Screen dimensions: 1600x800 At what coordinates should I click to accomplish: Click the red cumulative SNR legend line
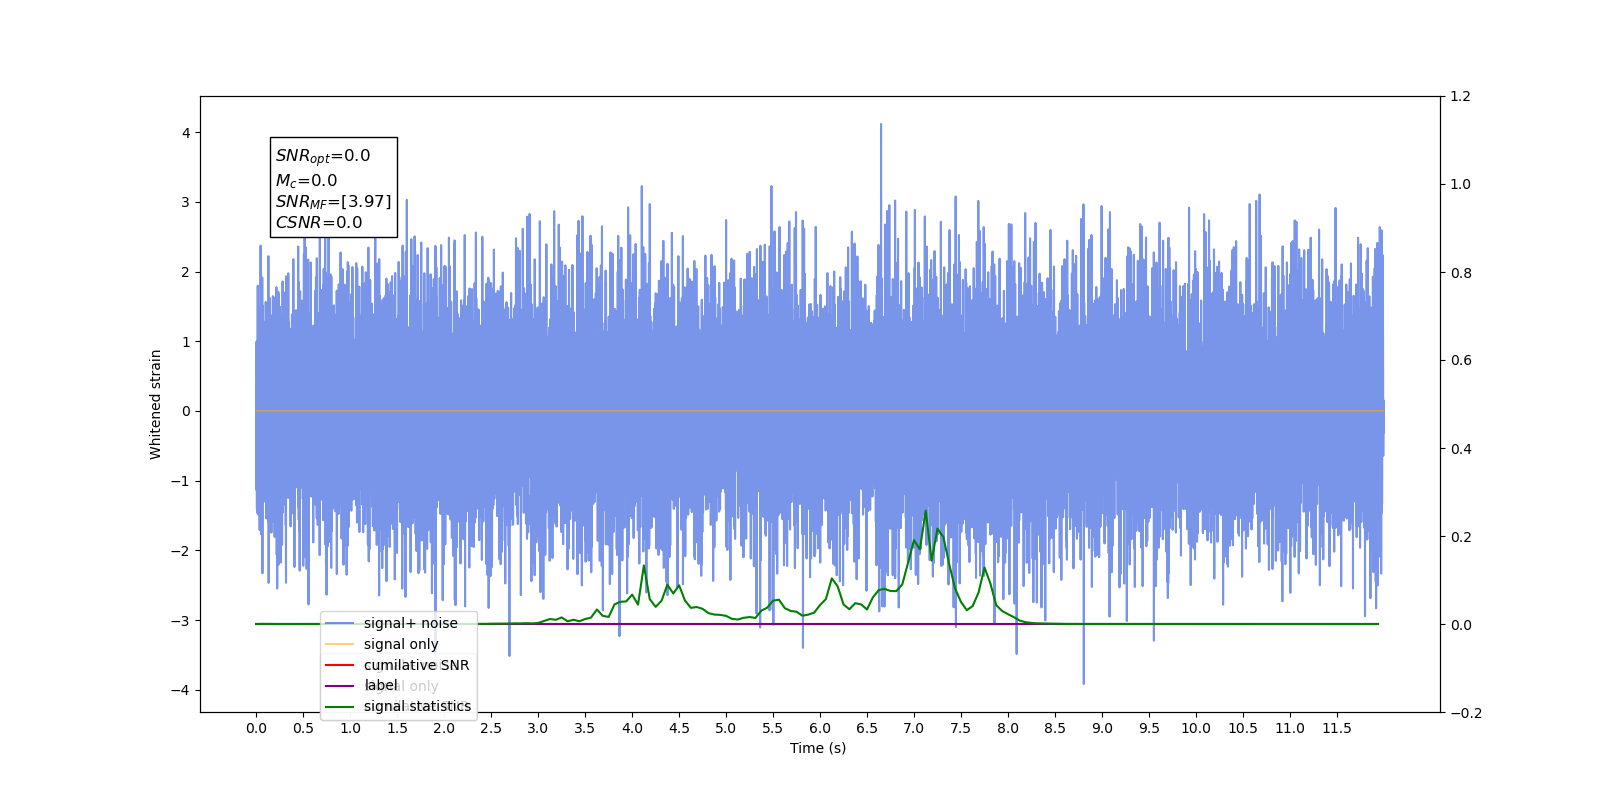pos(340,665)
